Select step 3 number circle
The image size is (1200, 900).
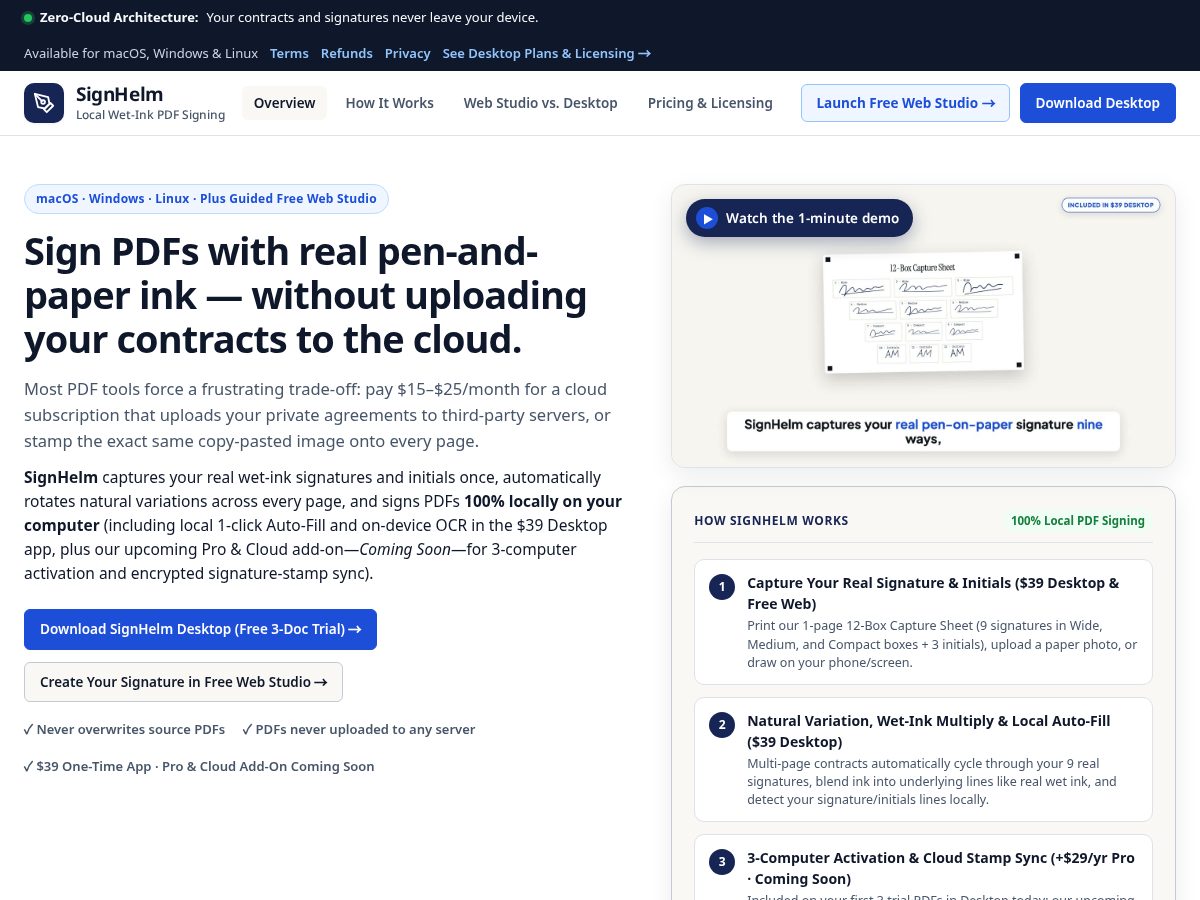pyautogui.click(x=722, y=862)
